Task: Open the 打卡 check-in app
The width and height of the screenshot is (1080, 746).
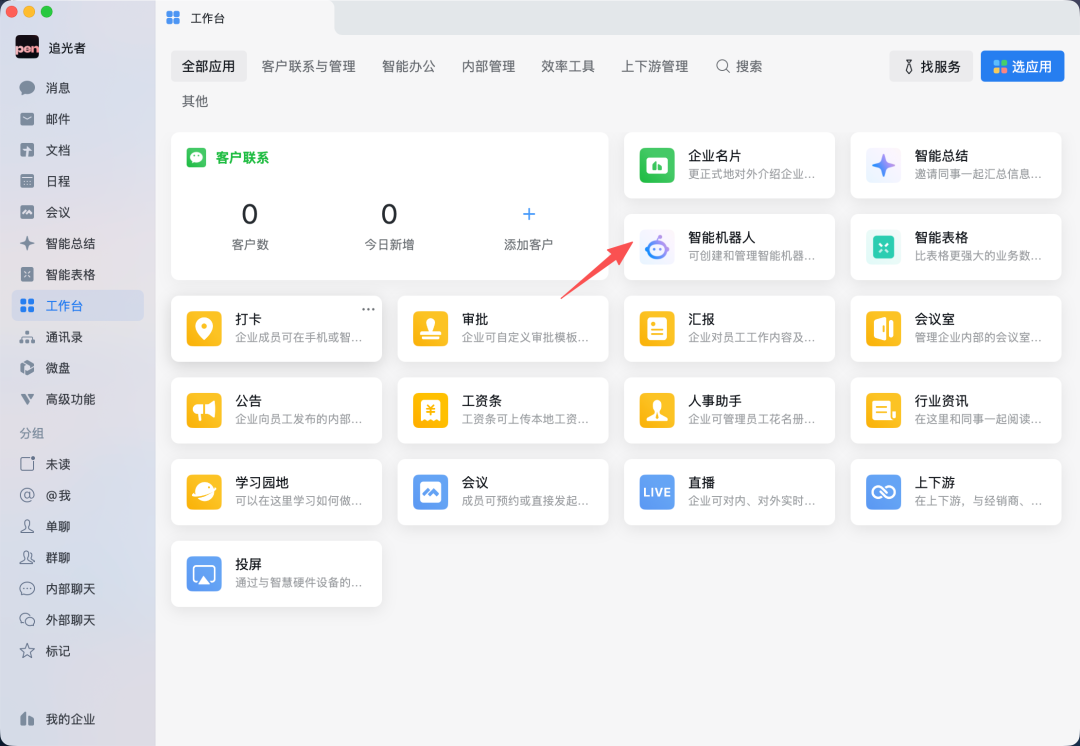Action: coord(276,328)
